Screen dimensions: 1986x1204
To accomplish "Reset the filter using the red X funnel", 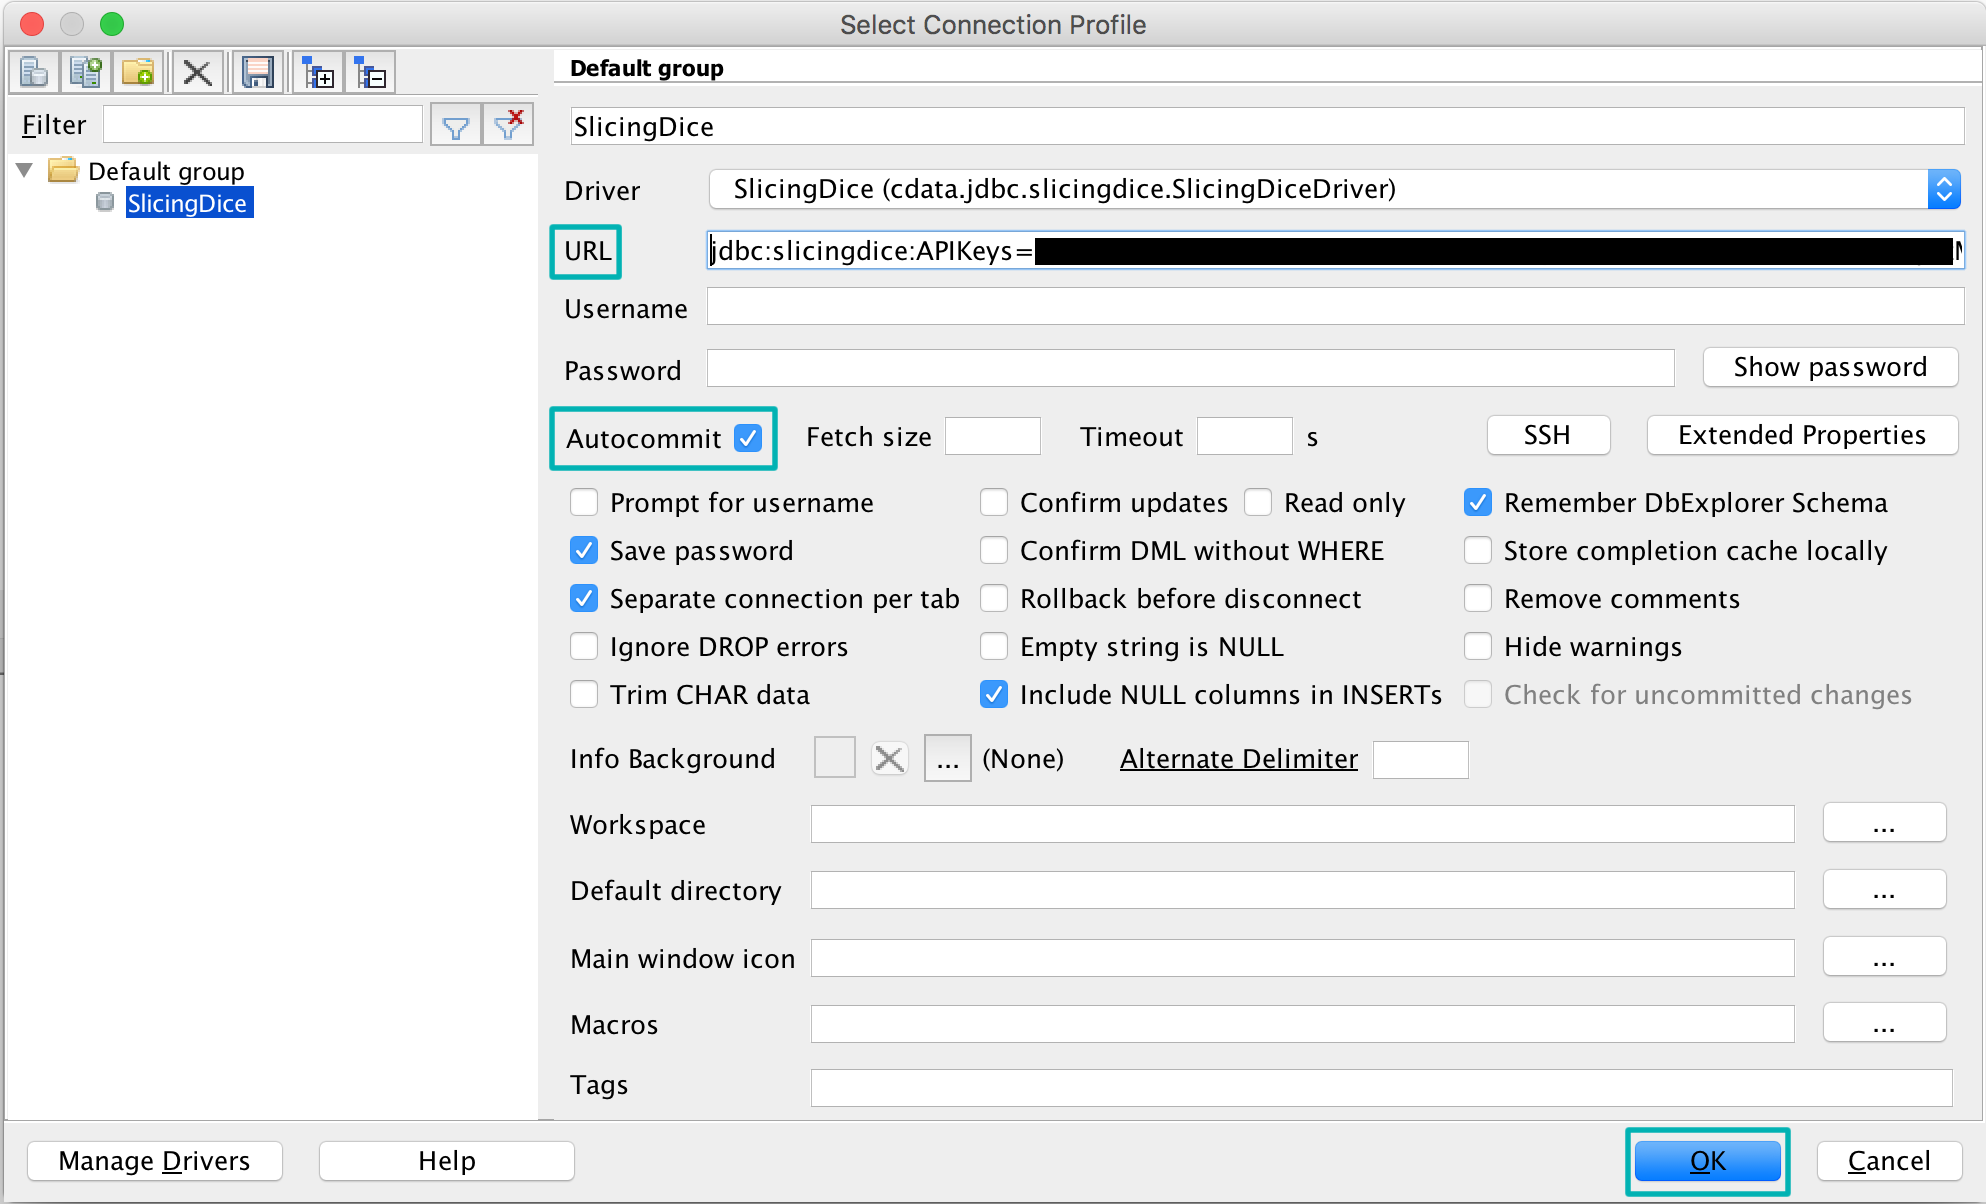I will tap(508, 126).
